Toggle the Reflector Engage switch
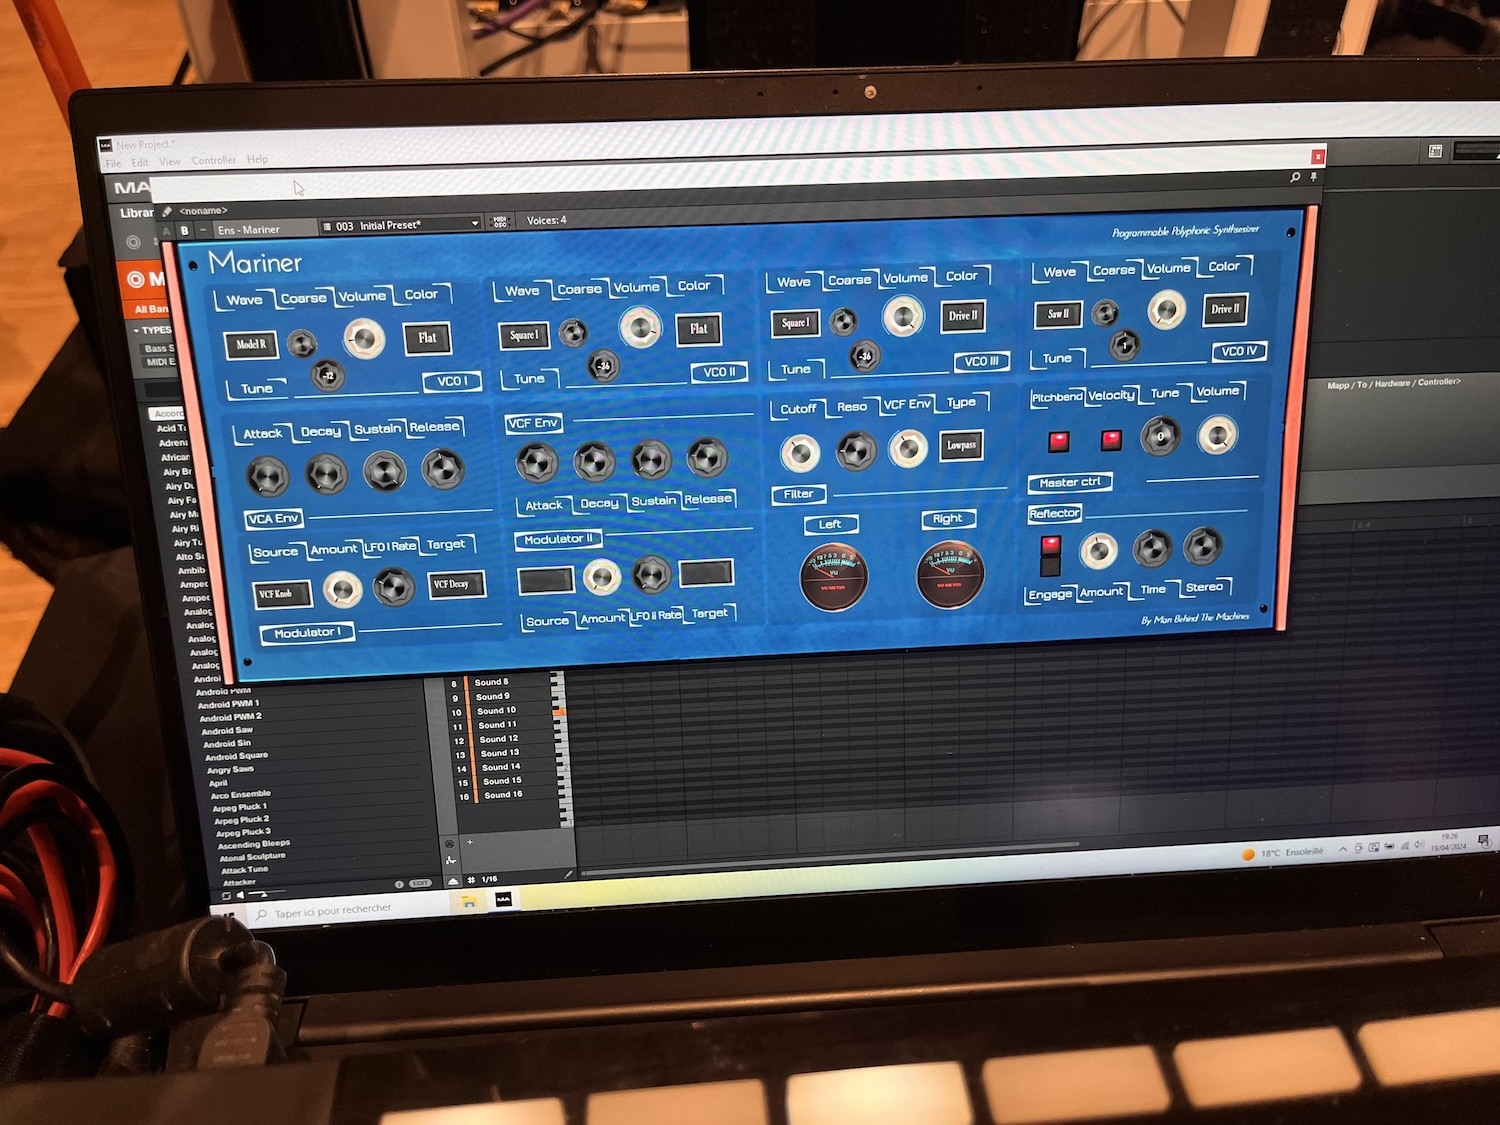1500x1125 pixels. coord(1050,555)
